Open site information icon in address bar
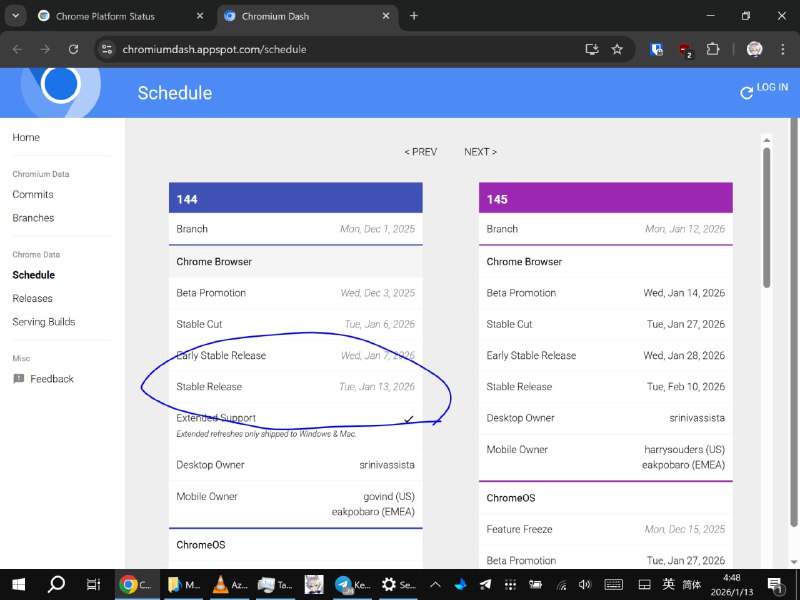Viewport: 800px width, 600px height. (x=108, y=49)
